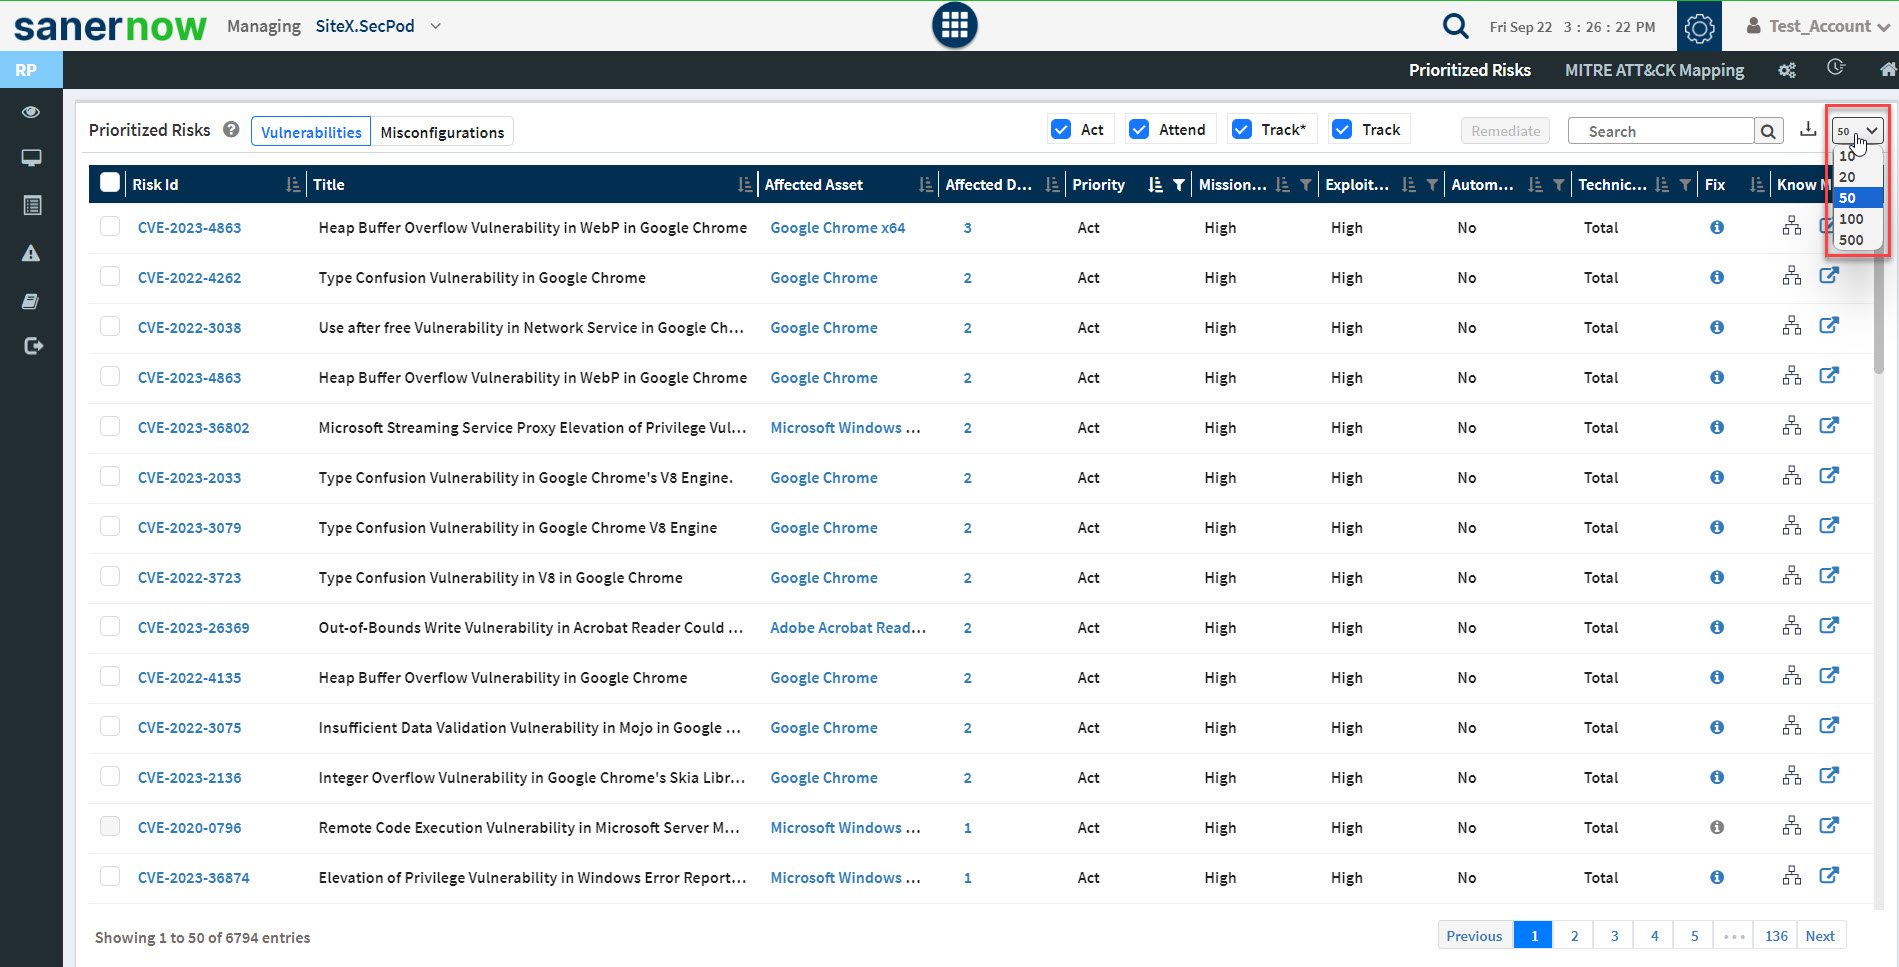Collapse the page size dropdown showing 50

(x=1857, y=131)
